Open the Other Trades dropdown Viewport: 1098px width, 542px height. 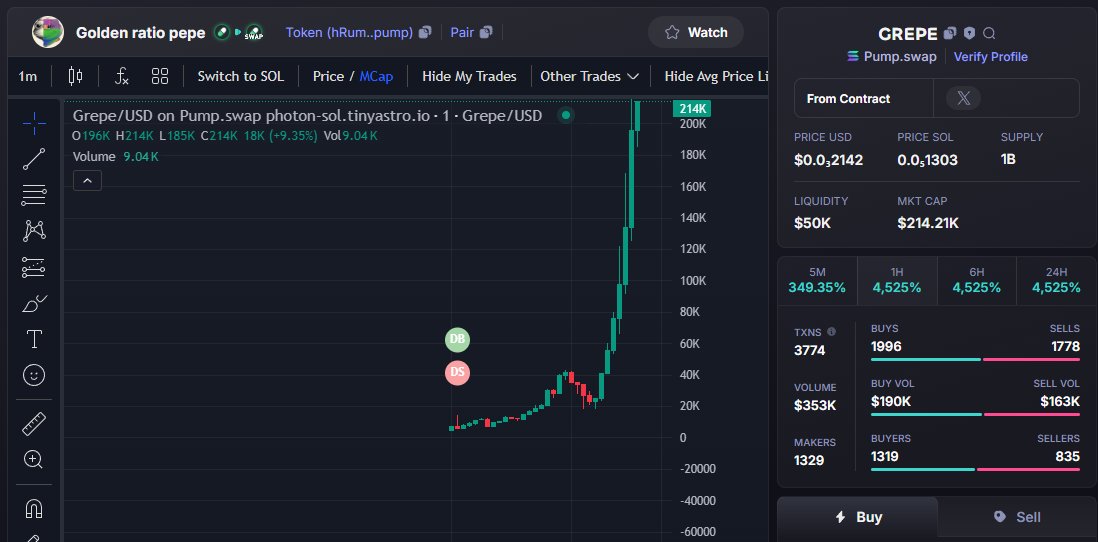(589, 76)
